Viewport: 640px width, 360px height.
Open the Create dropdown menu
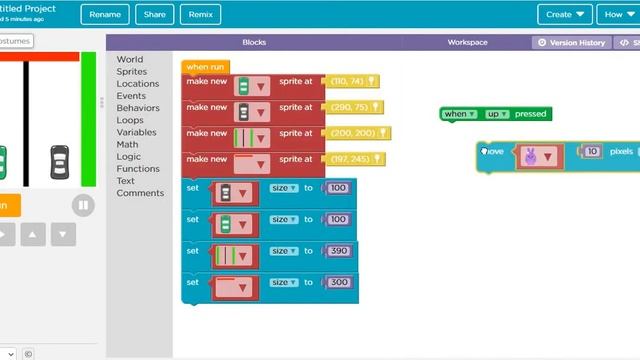565,15
